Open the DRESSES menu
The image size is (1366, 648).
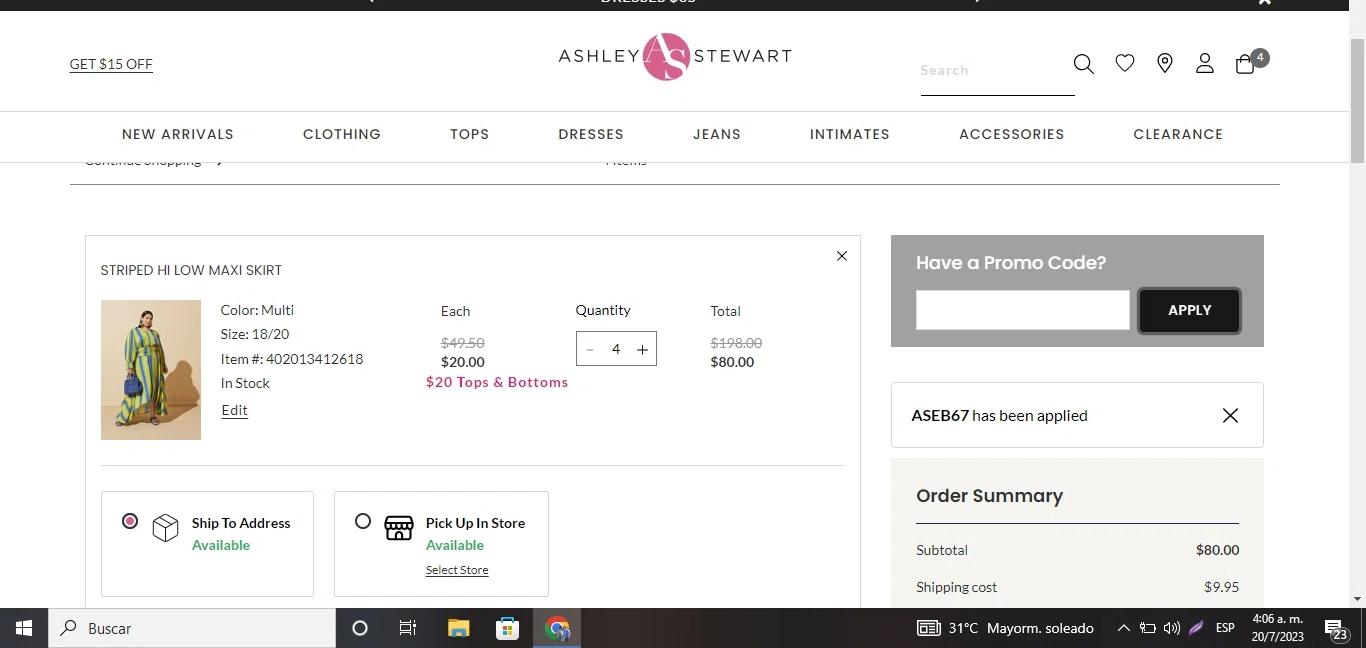coord(591,134)
